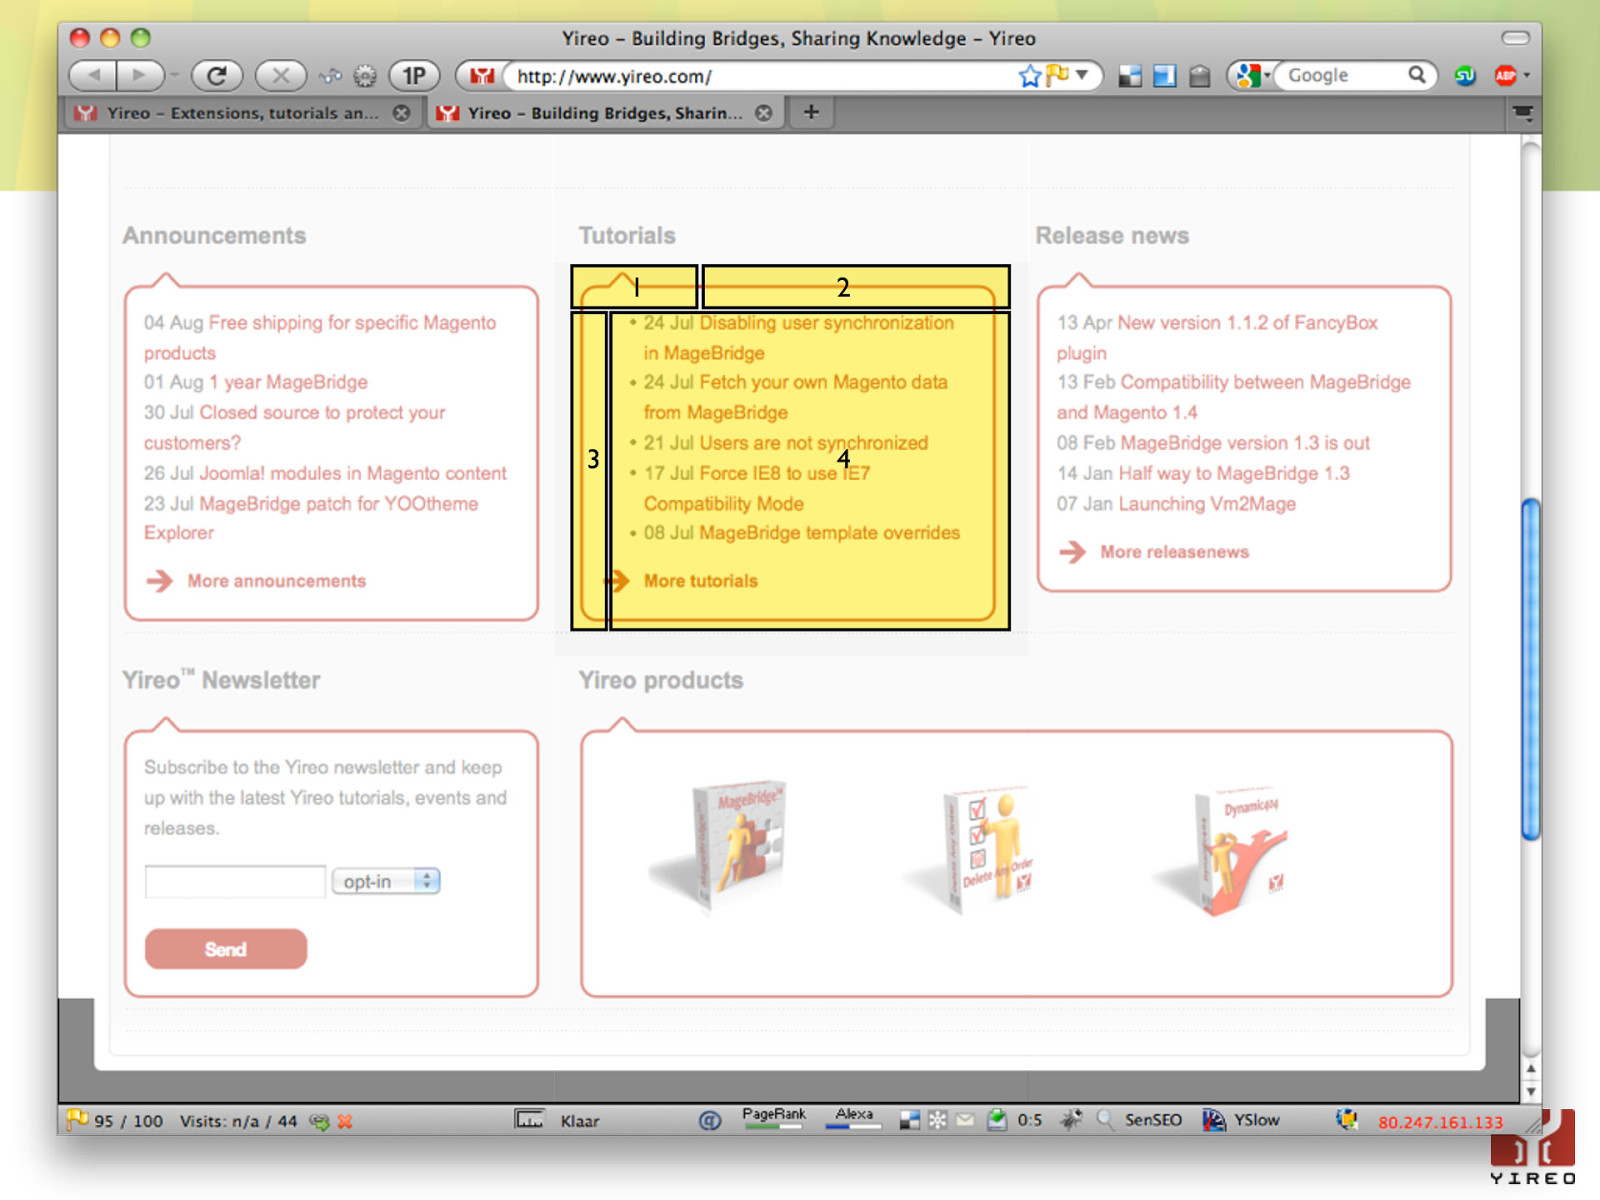This screenshot has width=1600, height=1200.
Task: Click the gray tag icon in the toolbar
Action: [x=1200, y=76]
